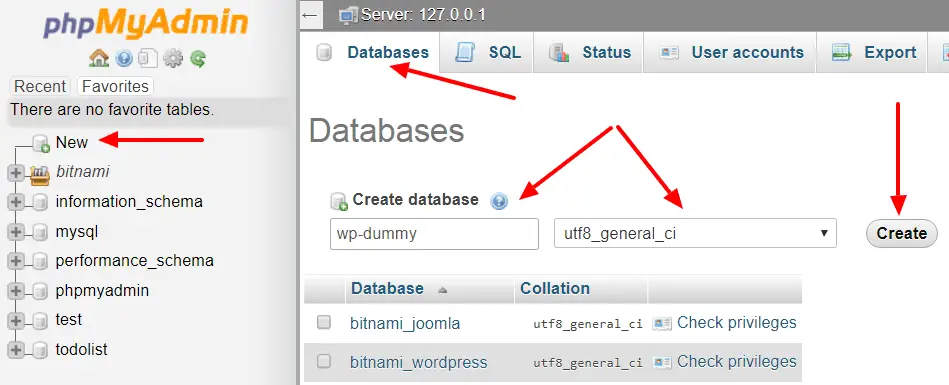Screen dimensions: 949x385
Task: Click privileges icon in bitnami_joomla row
Action: click(x=662, y=324)
